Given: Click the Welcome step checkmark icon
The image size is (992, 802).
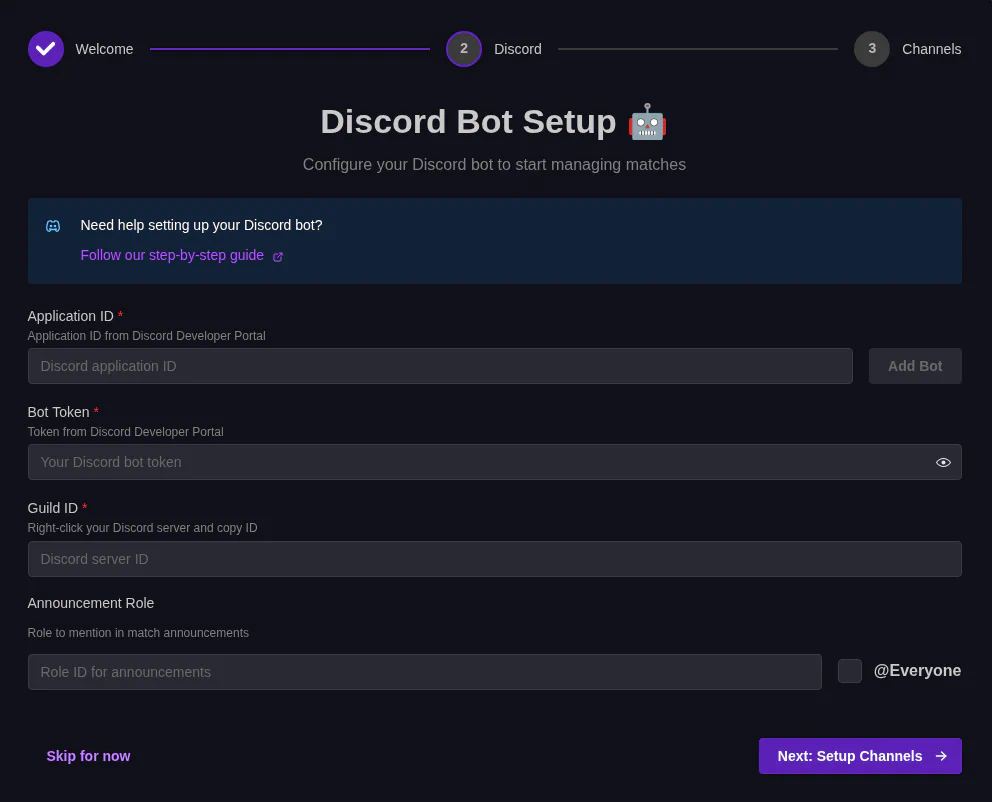Looking at the screenshot, I should pos(45,48).
